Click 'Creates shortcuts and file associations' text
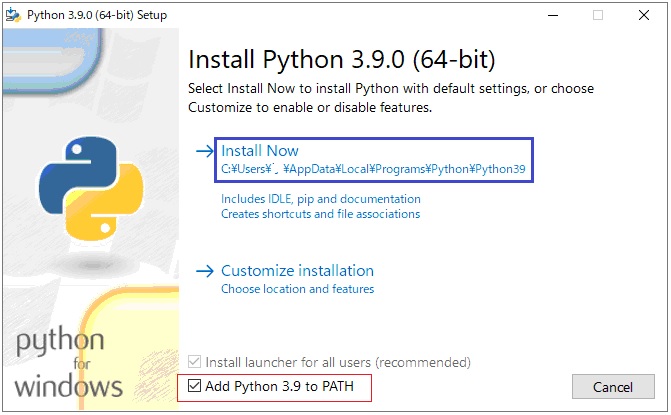Viewport: 671px width, 415px height. point(321,214)
